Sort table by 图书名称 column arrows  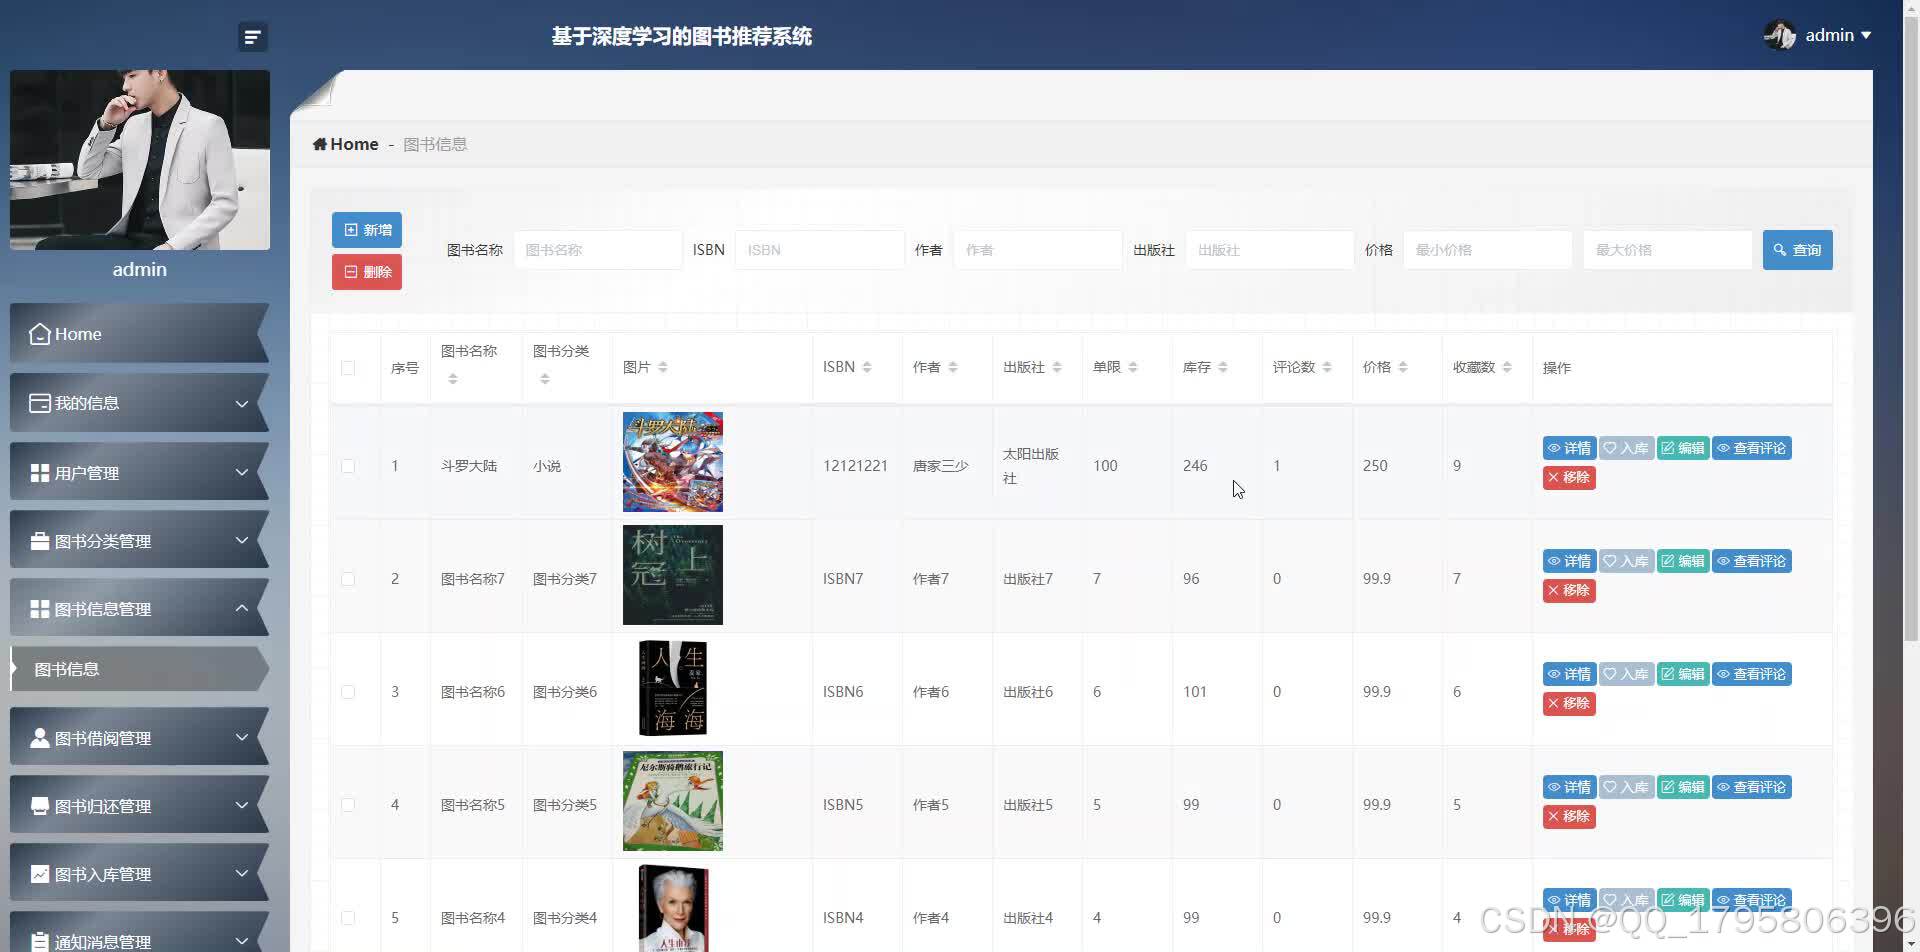tap(453, 379)
